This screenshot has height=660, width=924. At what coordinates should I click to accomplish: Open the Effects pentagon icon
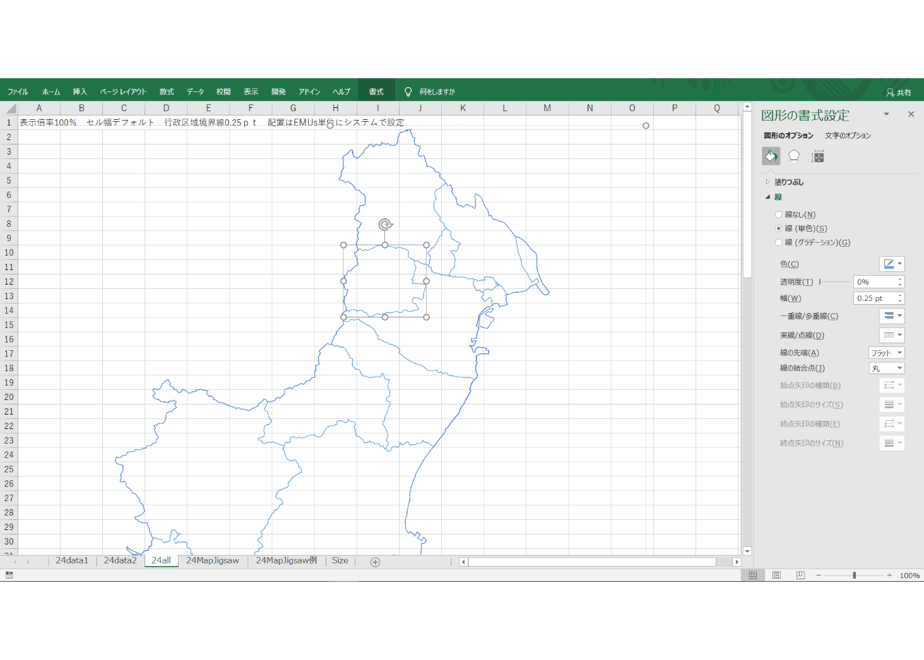click(794, 156)
